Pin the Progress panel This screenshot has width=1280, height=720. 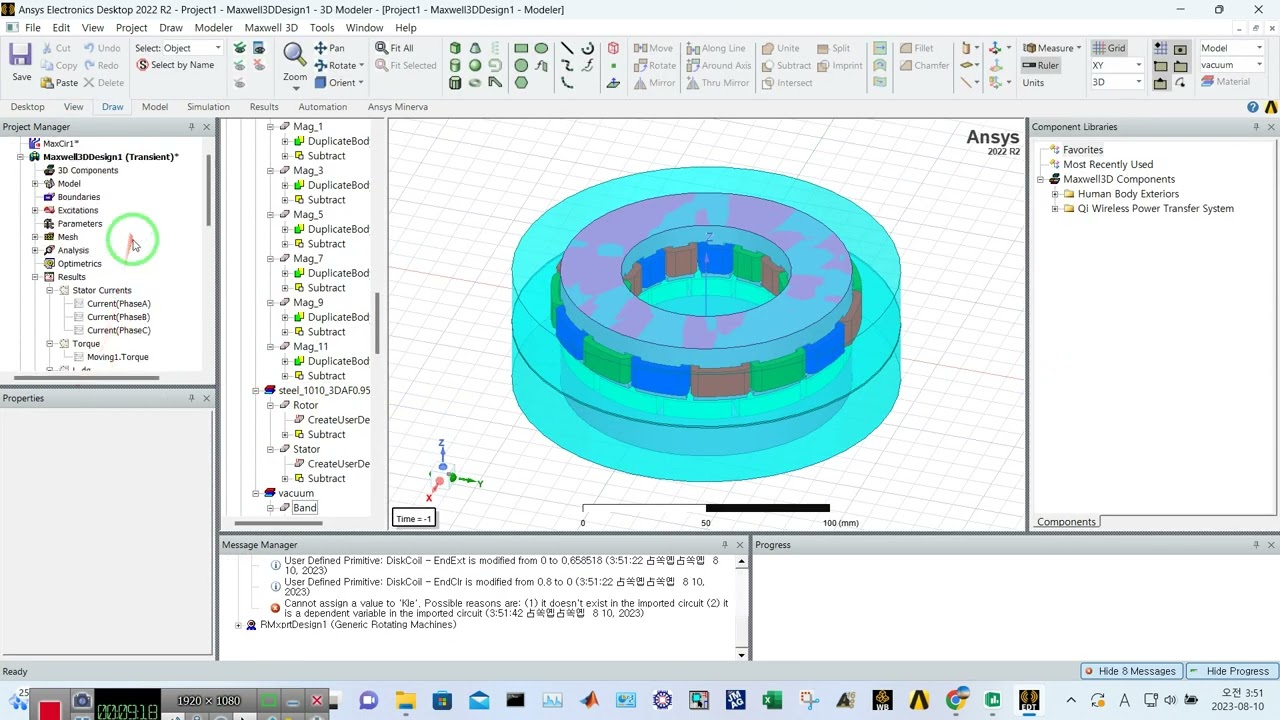click(x=1256, y=545)
